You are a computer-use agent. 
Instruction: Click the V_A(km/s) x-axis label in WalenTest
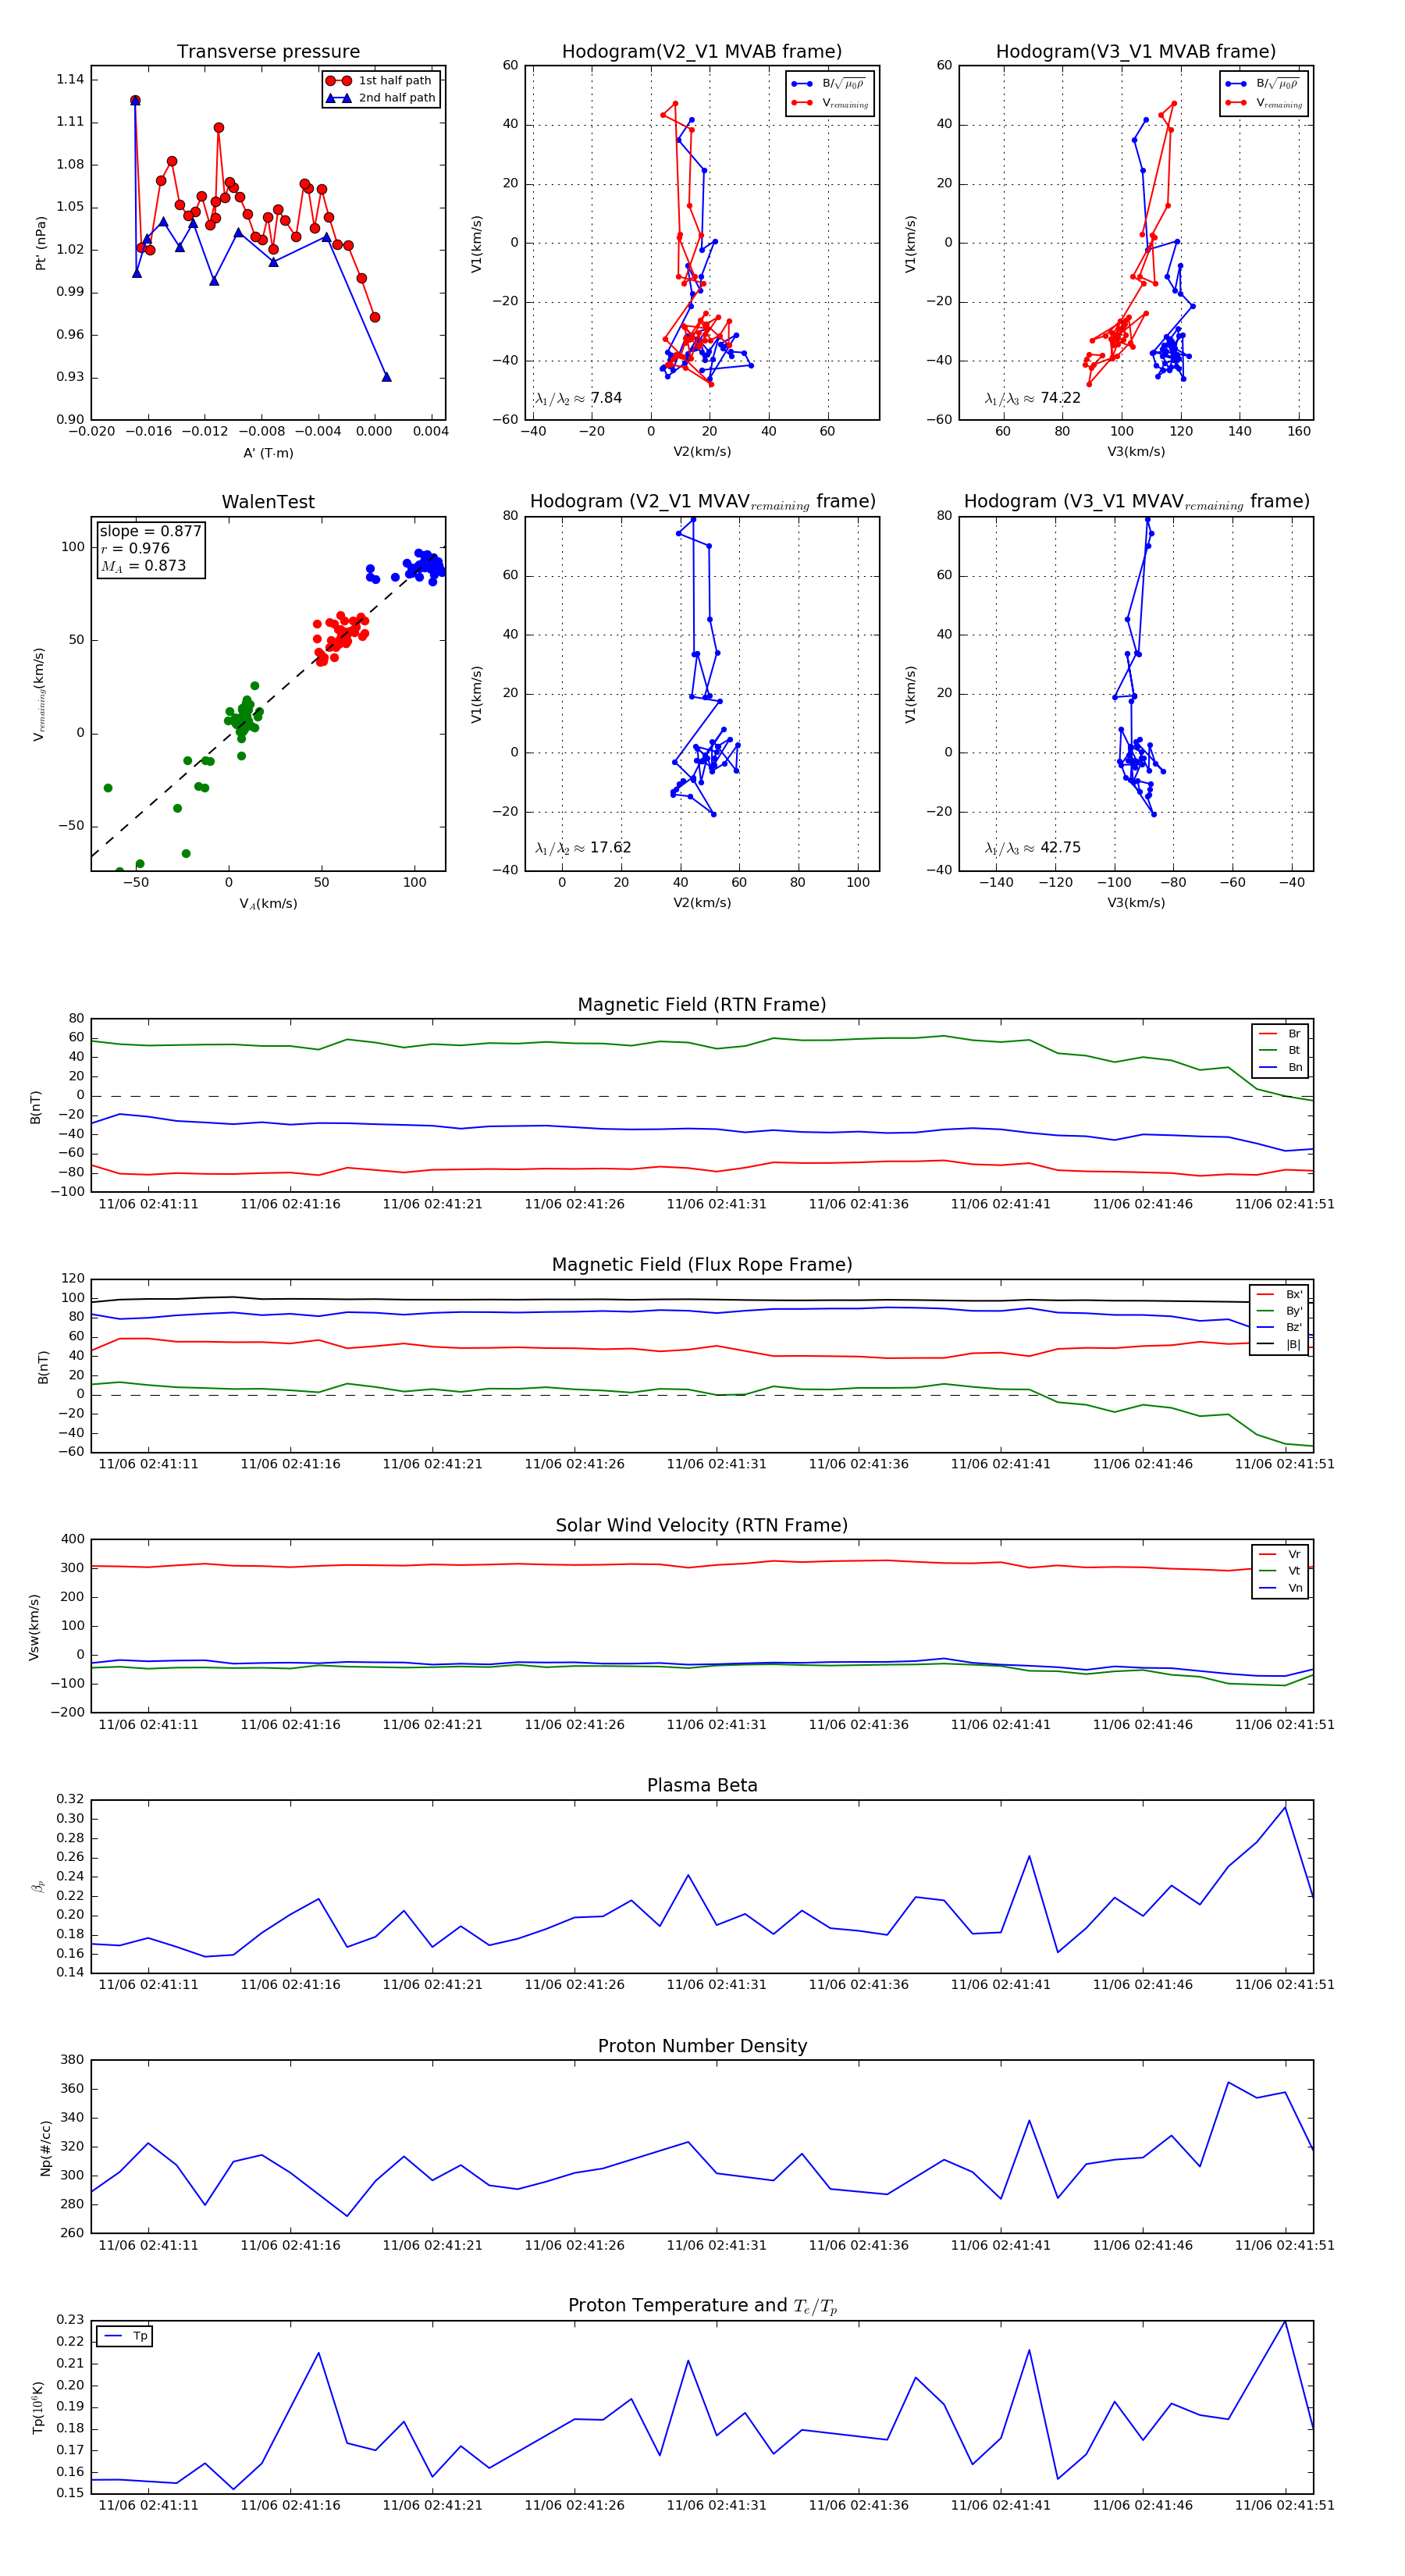[x=268, y=904]
